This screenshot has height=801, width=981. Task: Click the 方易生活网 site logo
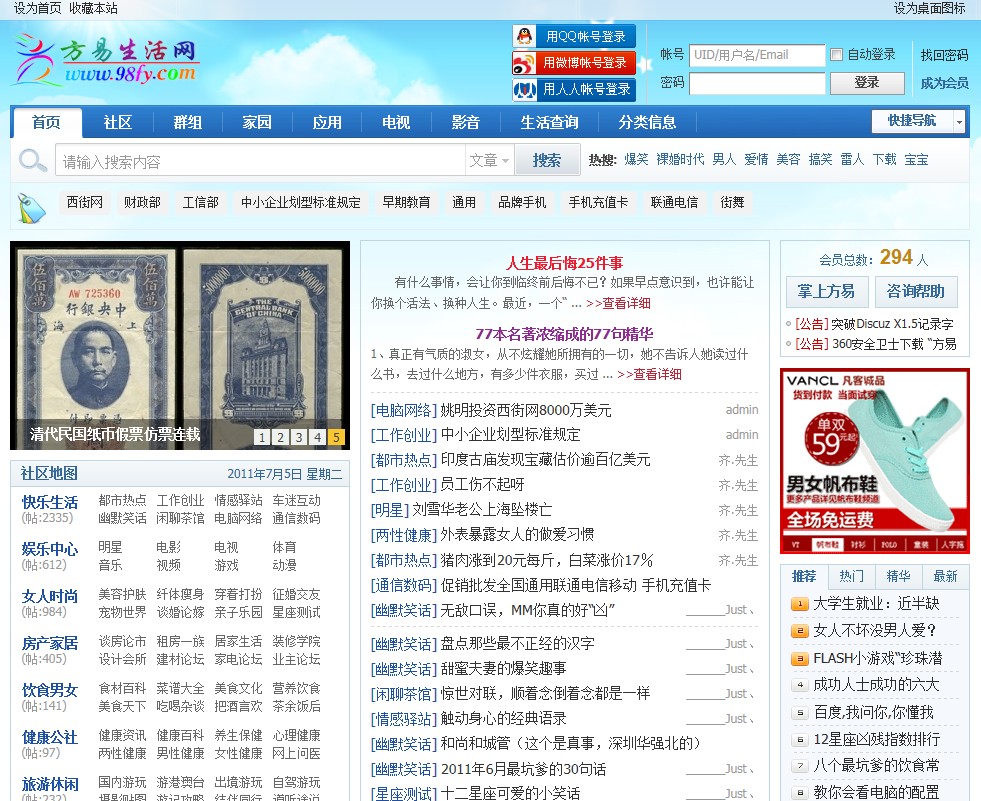105,60
